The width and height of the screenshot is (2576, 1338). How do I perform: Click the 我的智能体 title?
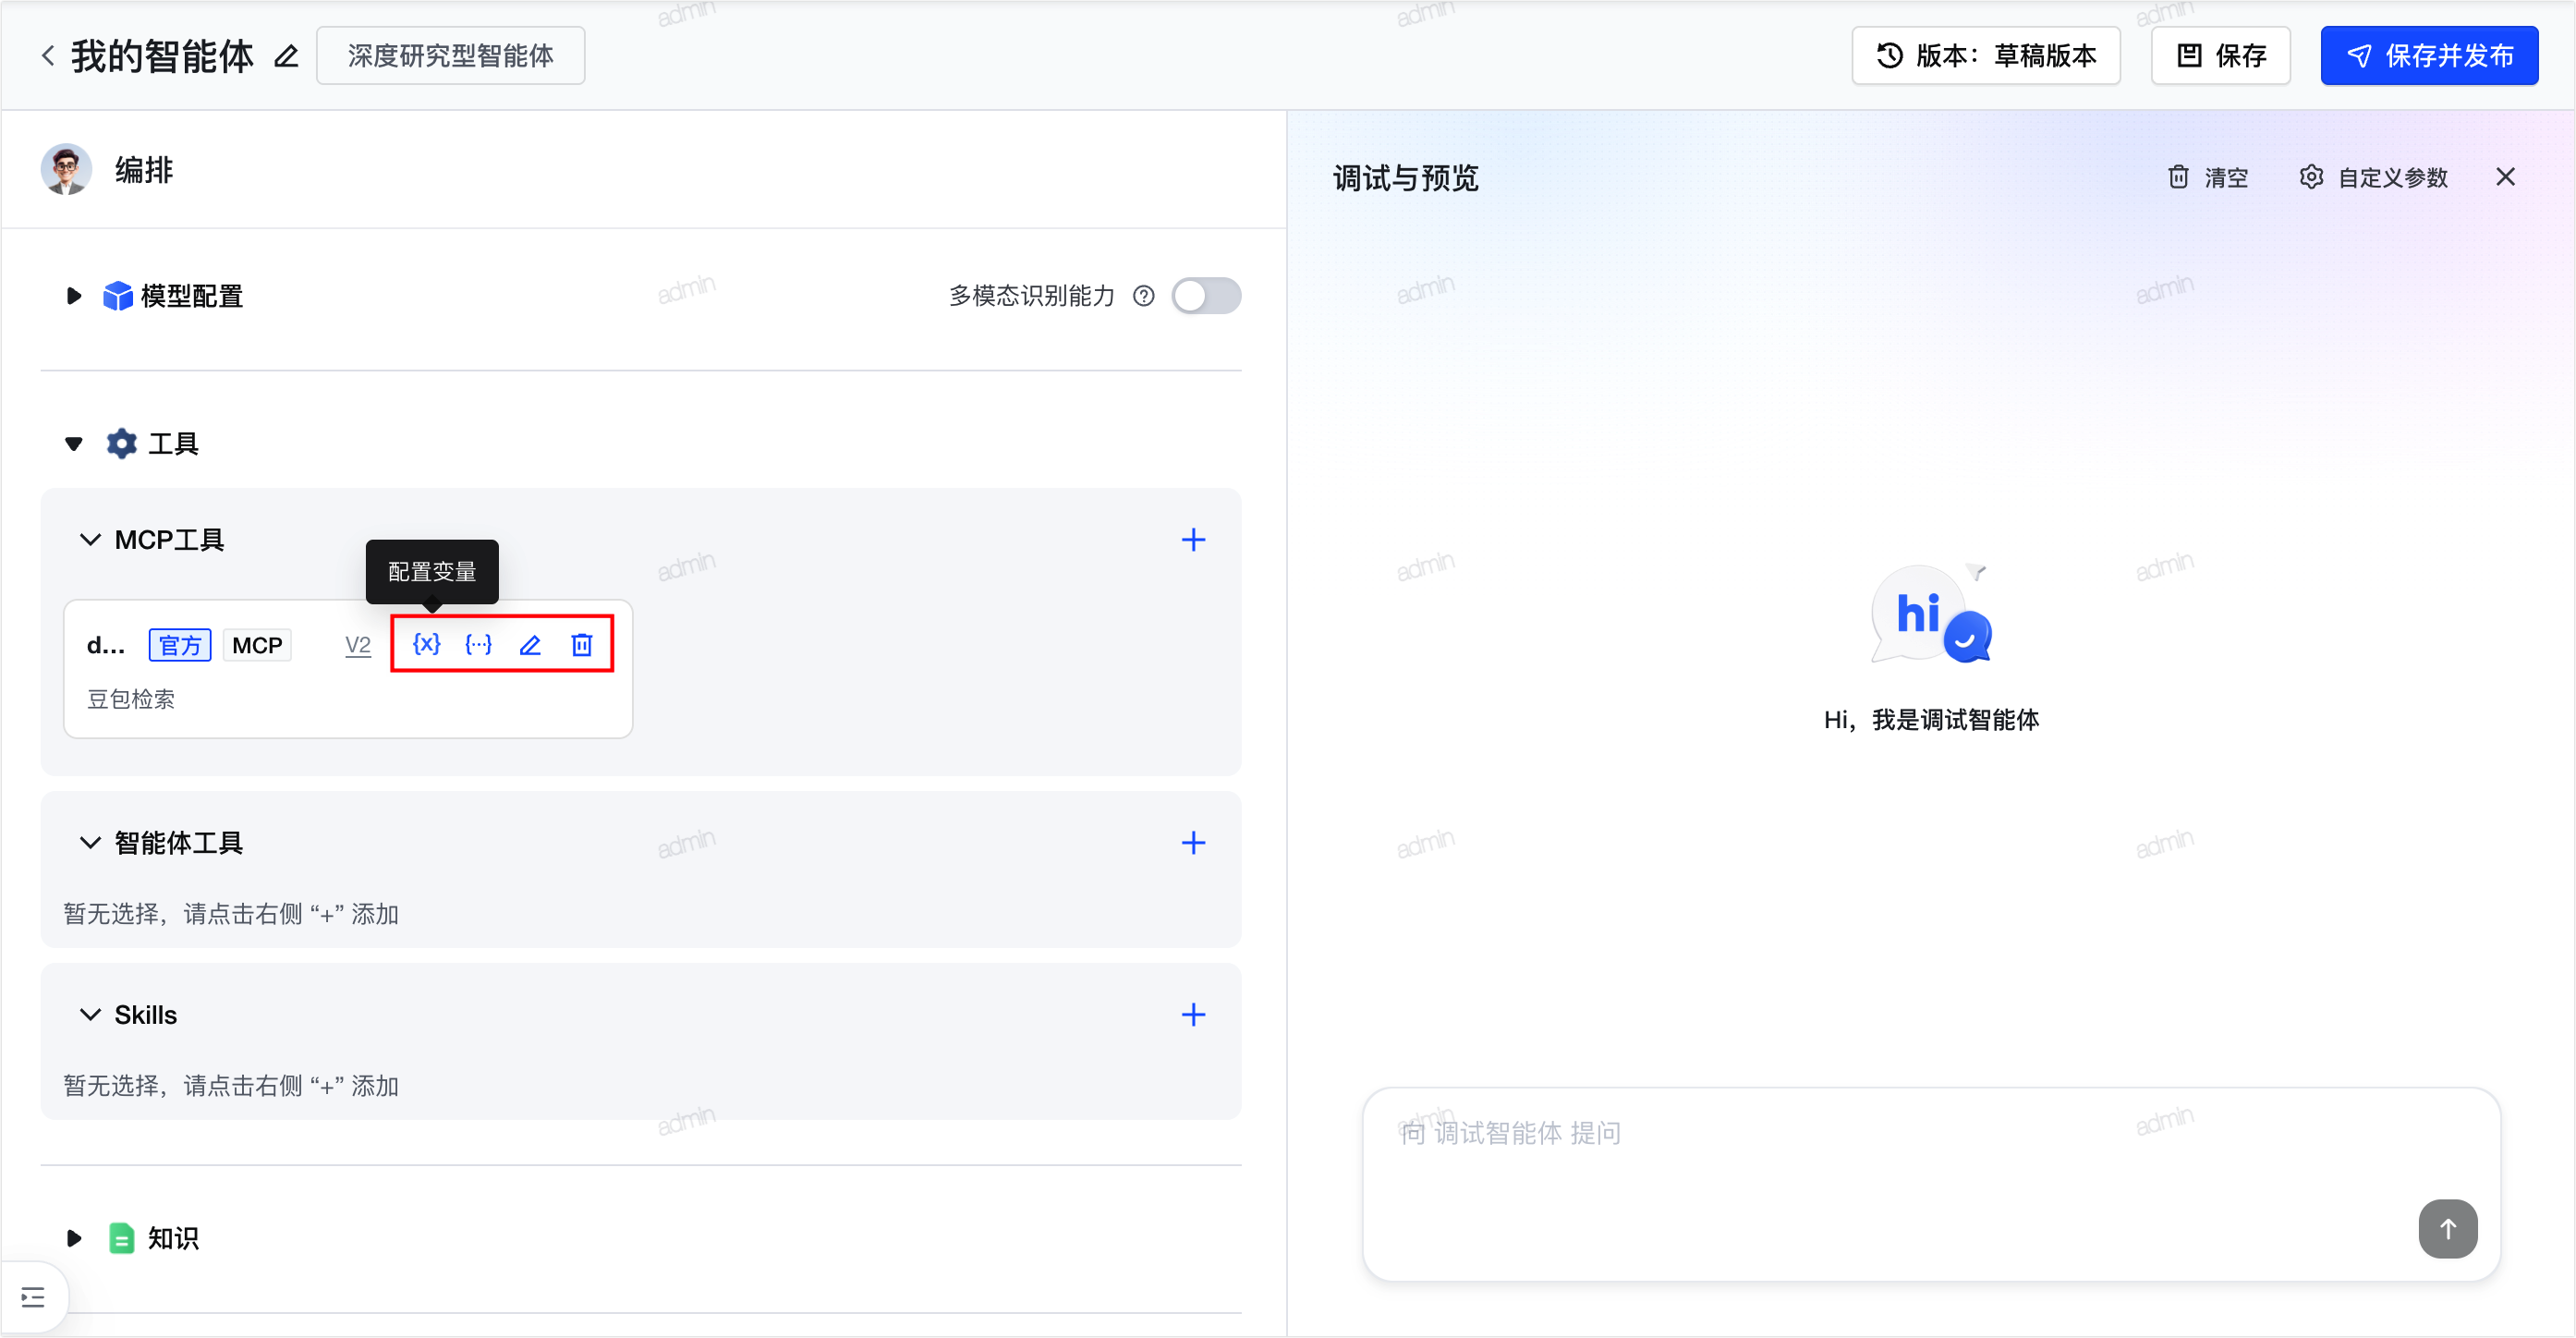point(162,56)
